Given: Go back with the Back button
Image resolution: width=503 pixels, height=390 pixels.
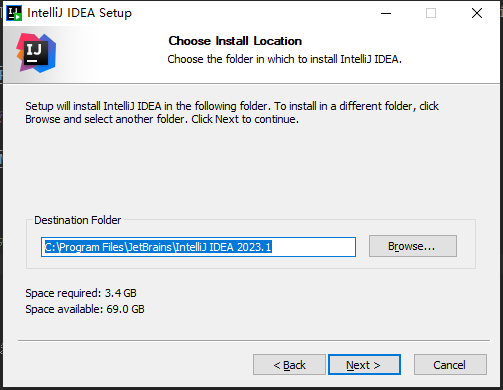Looking at the screenshot, I should click(289, 365).
